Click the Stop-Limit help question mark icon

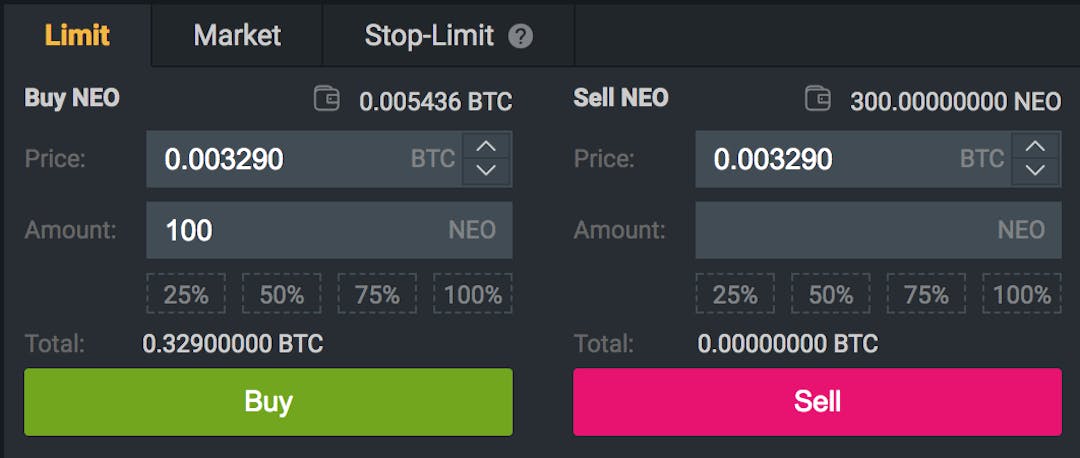pos(520,37)
